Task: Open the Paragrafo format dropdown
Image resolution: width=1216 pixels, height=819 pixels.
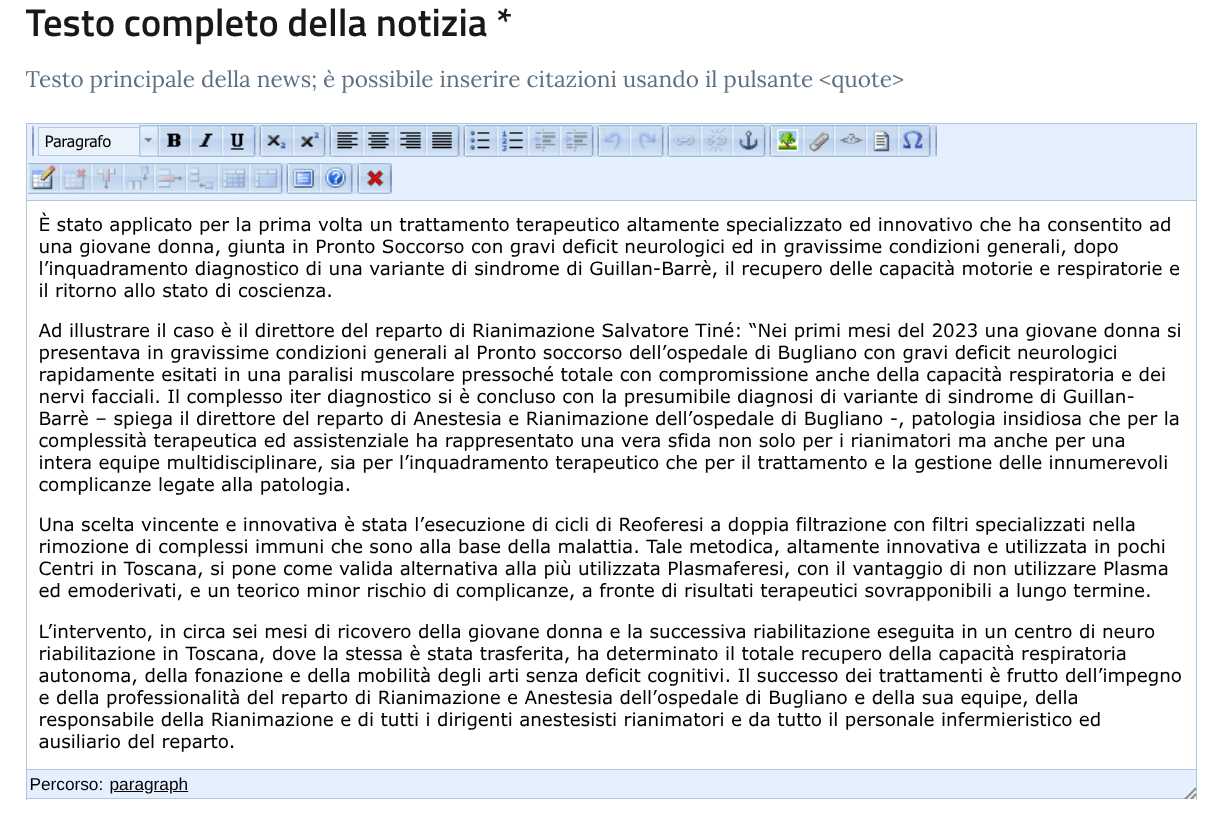Action: pos(89,141)
